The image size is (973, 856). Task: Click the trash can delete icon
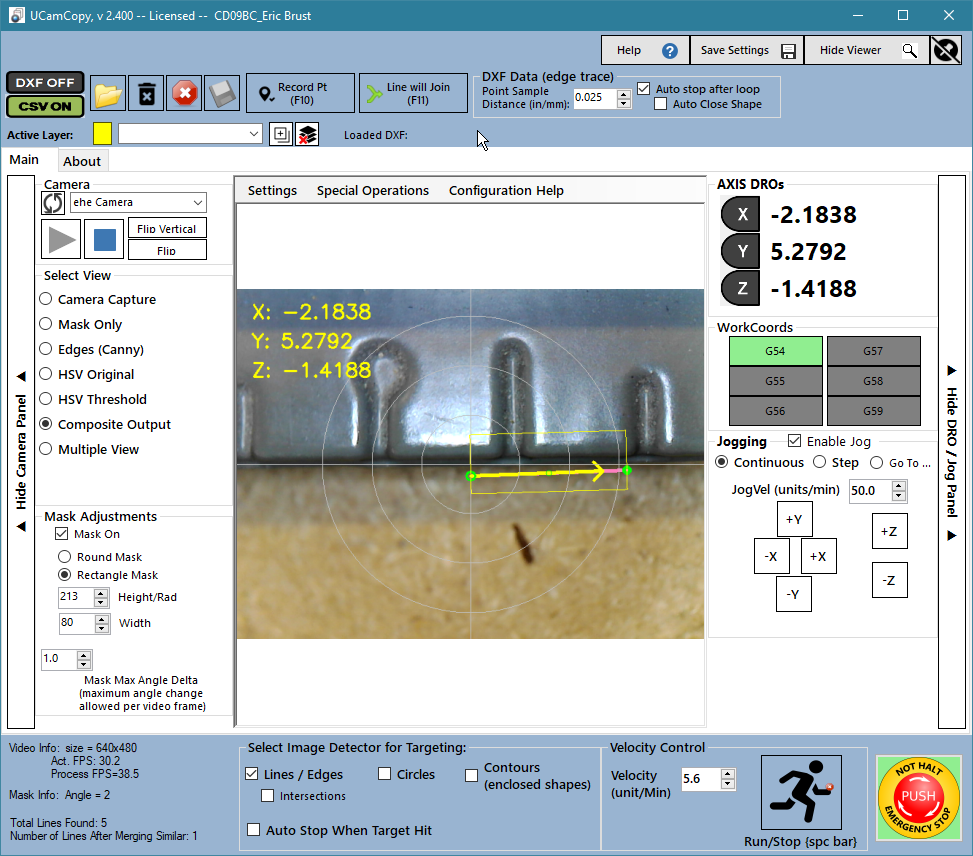146,94
